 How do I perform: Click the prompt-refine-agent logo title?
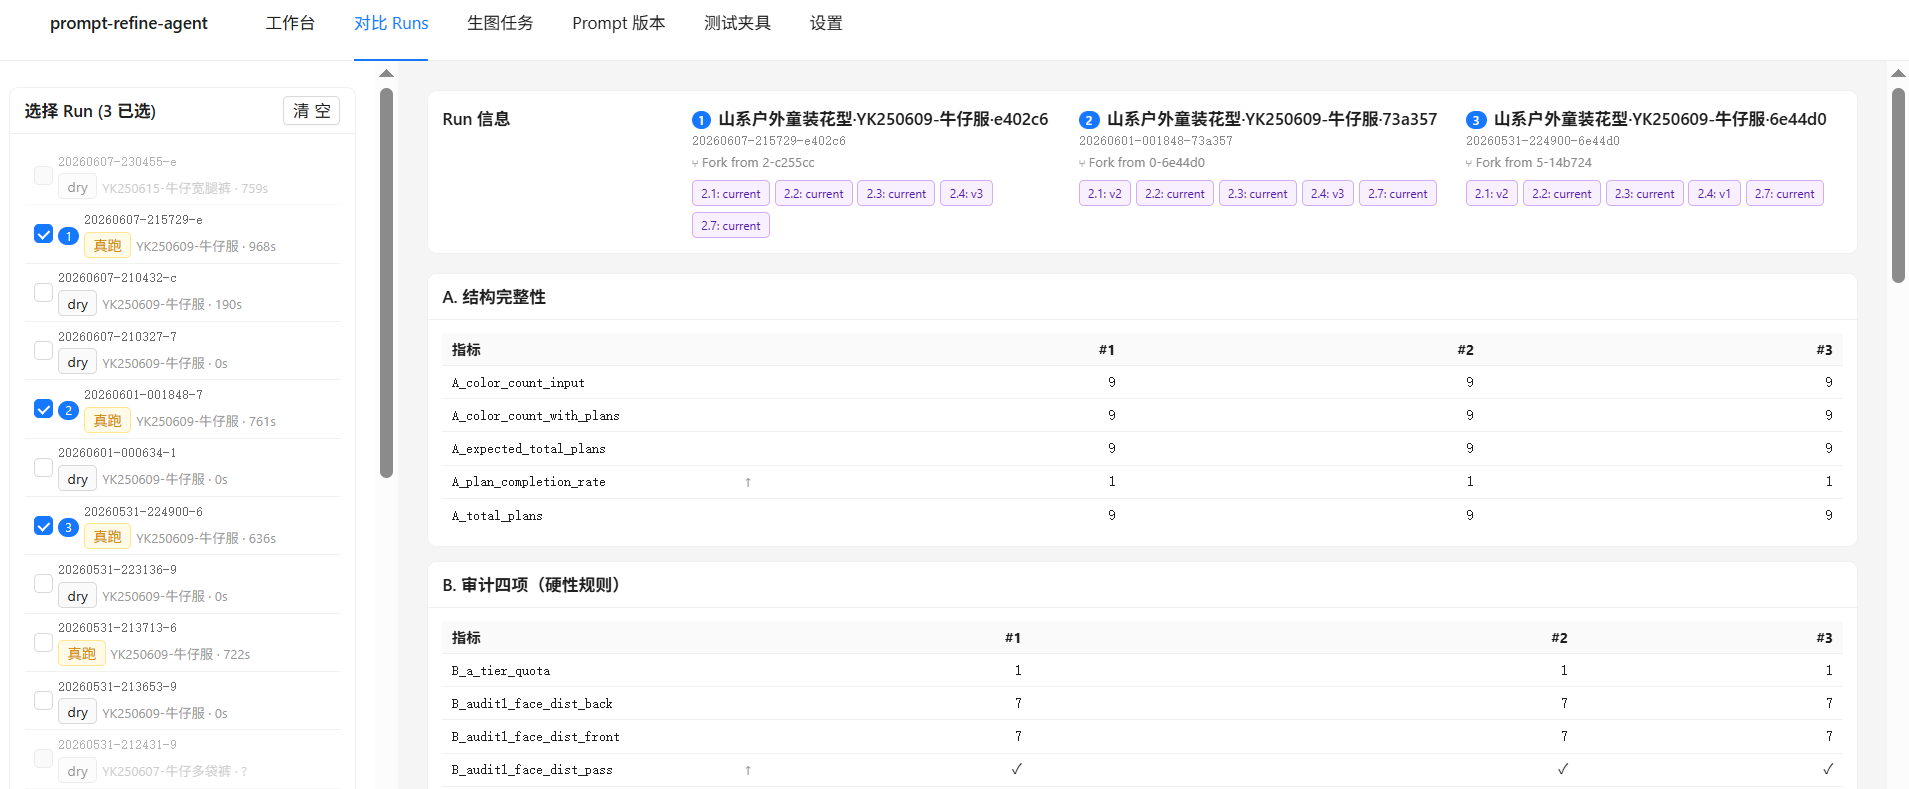click(x=129, y=23)
